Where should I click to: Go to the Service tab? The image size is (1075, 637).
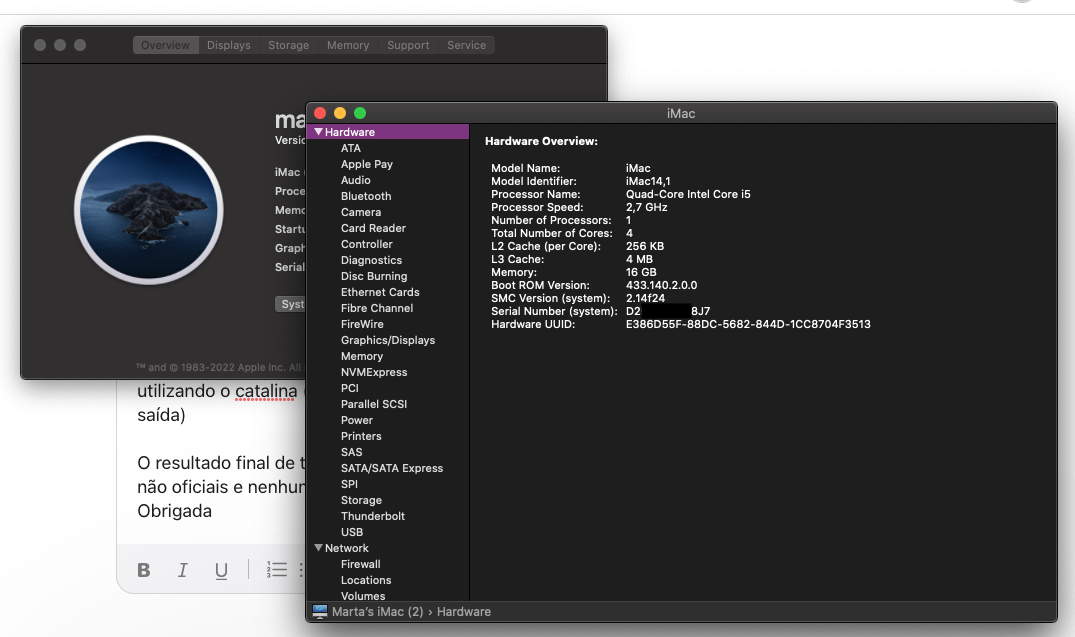466,45
